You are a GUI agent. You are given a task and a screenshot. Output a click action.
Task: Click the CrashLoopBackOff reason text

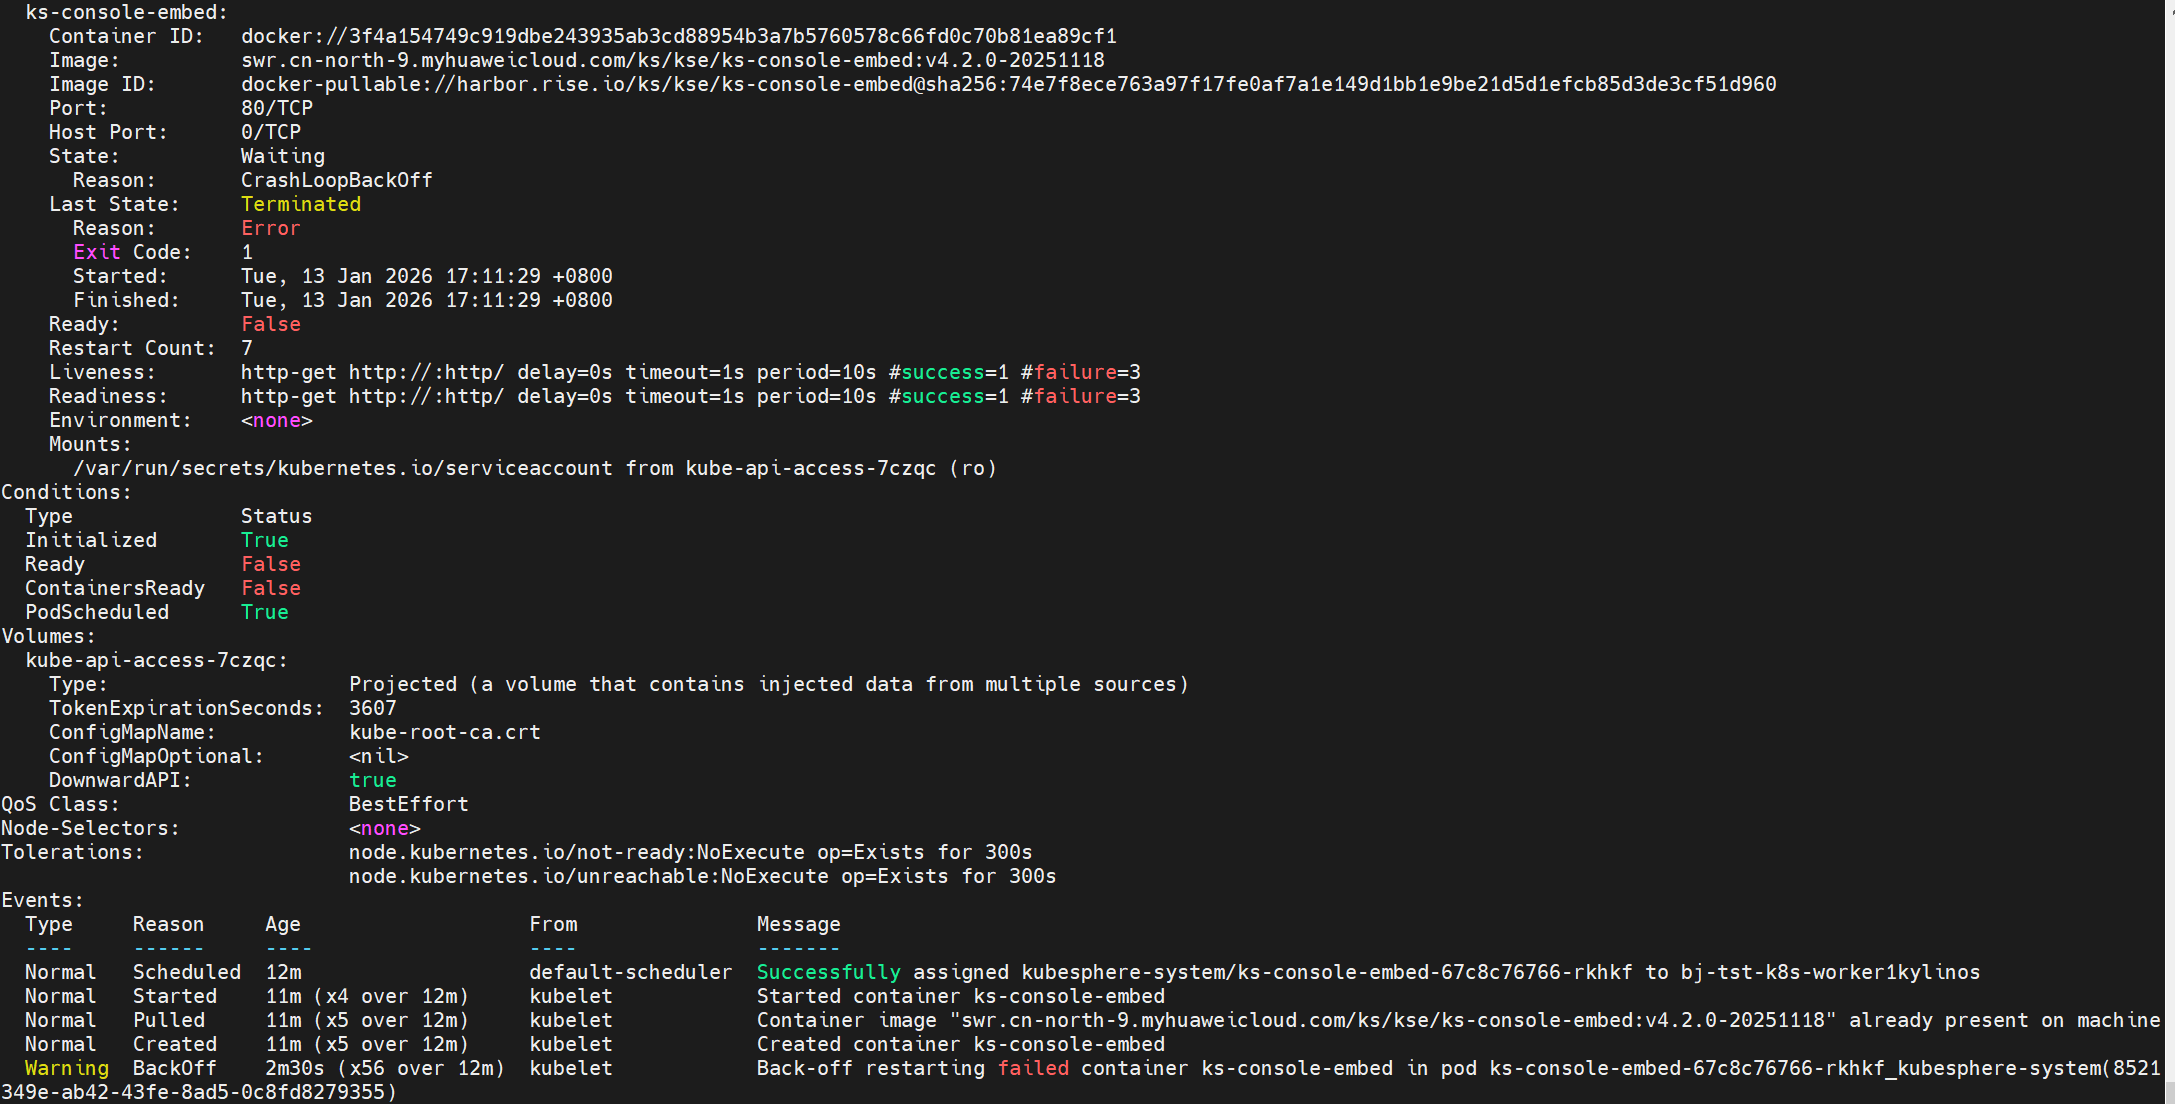point(336,180)
